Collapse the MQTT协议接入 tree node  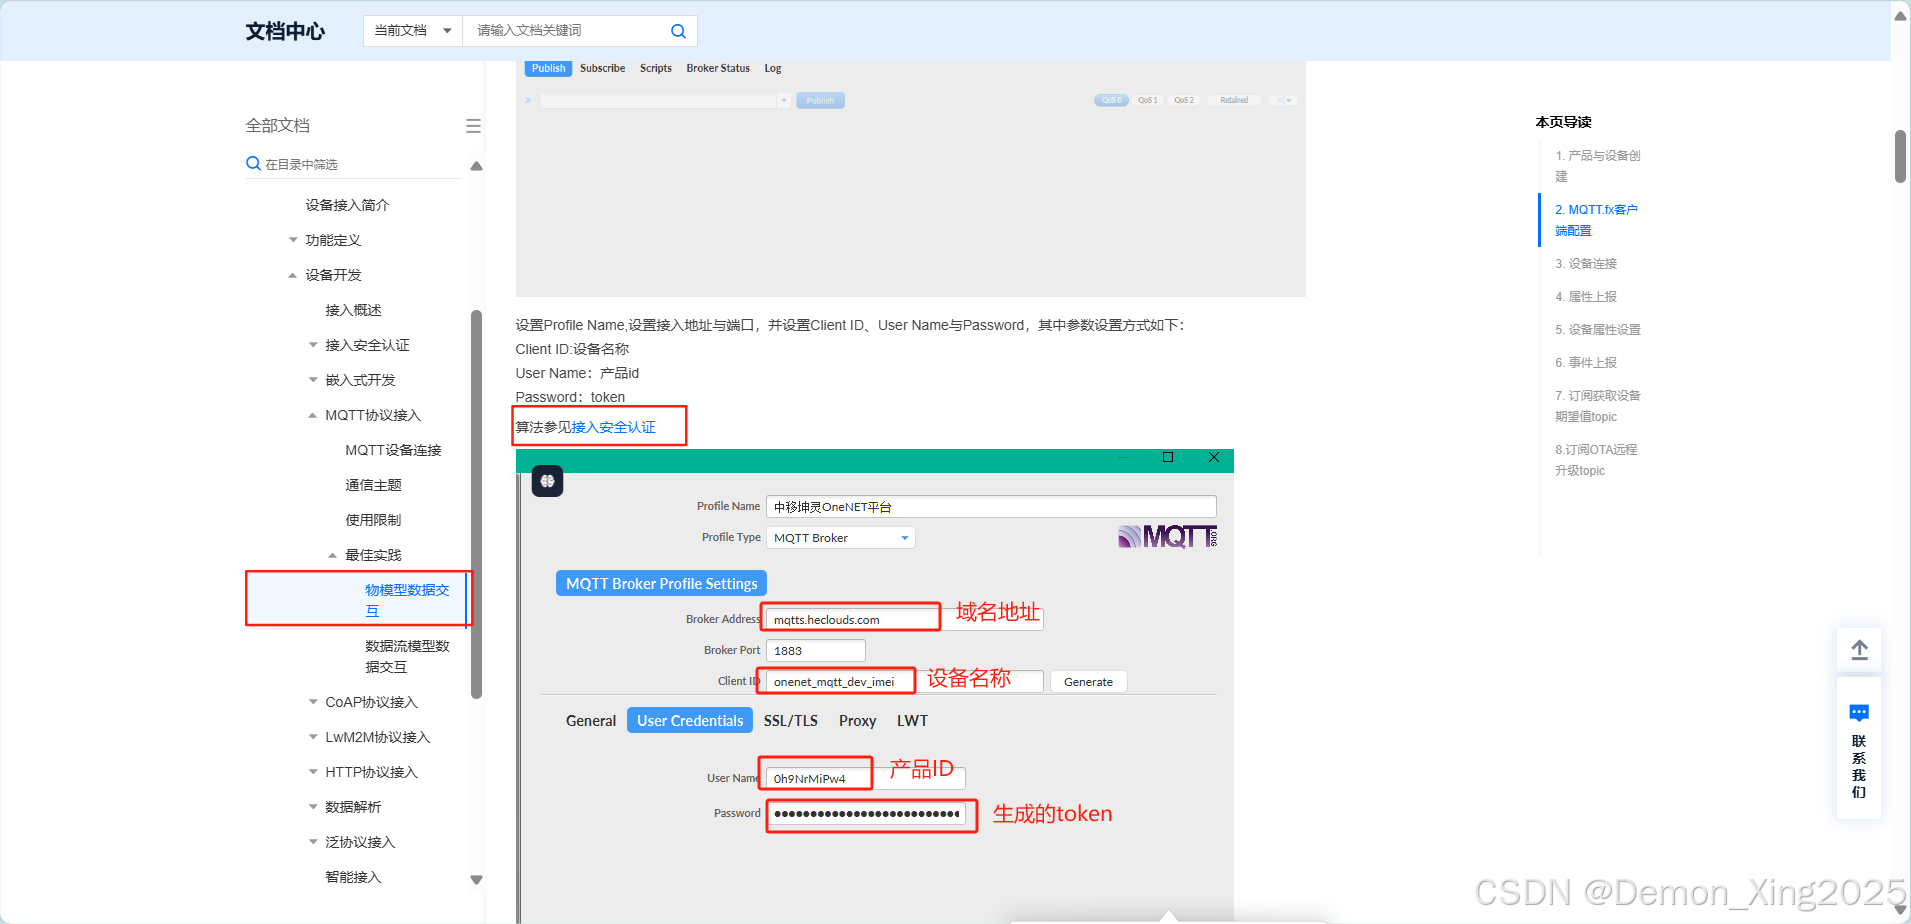(x=313, y=415)
